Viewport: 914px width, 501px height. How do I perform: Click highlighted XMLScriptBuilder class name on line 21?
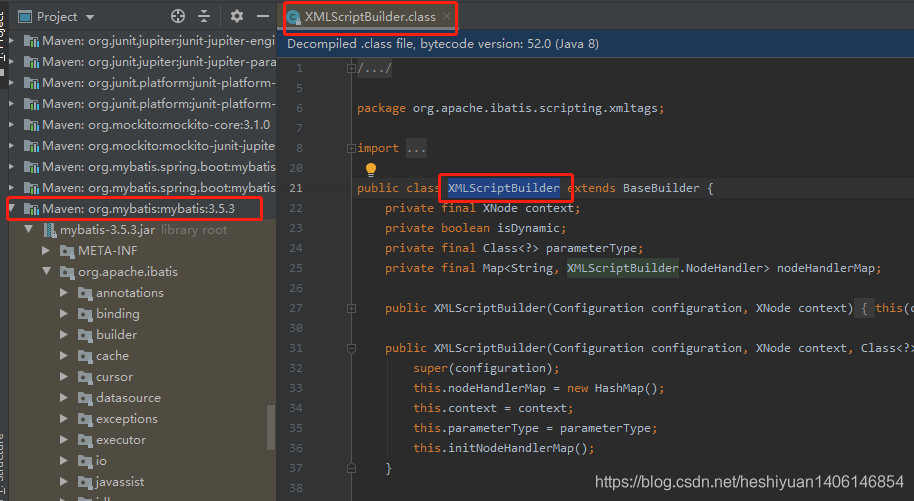coord(504,188)
